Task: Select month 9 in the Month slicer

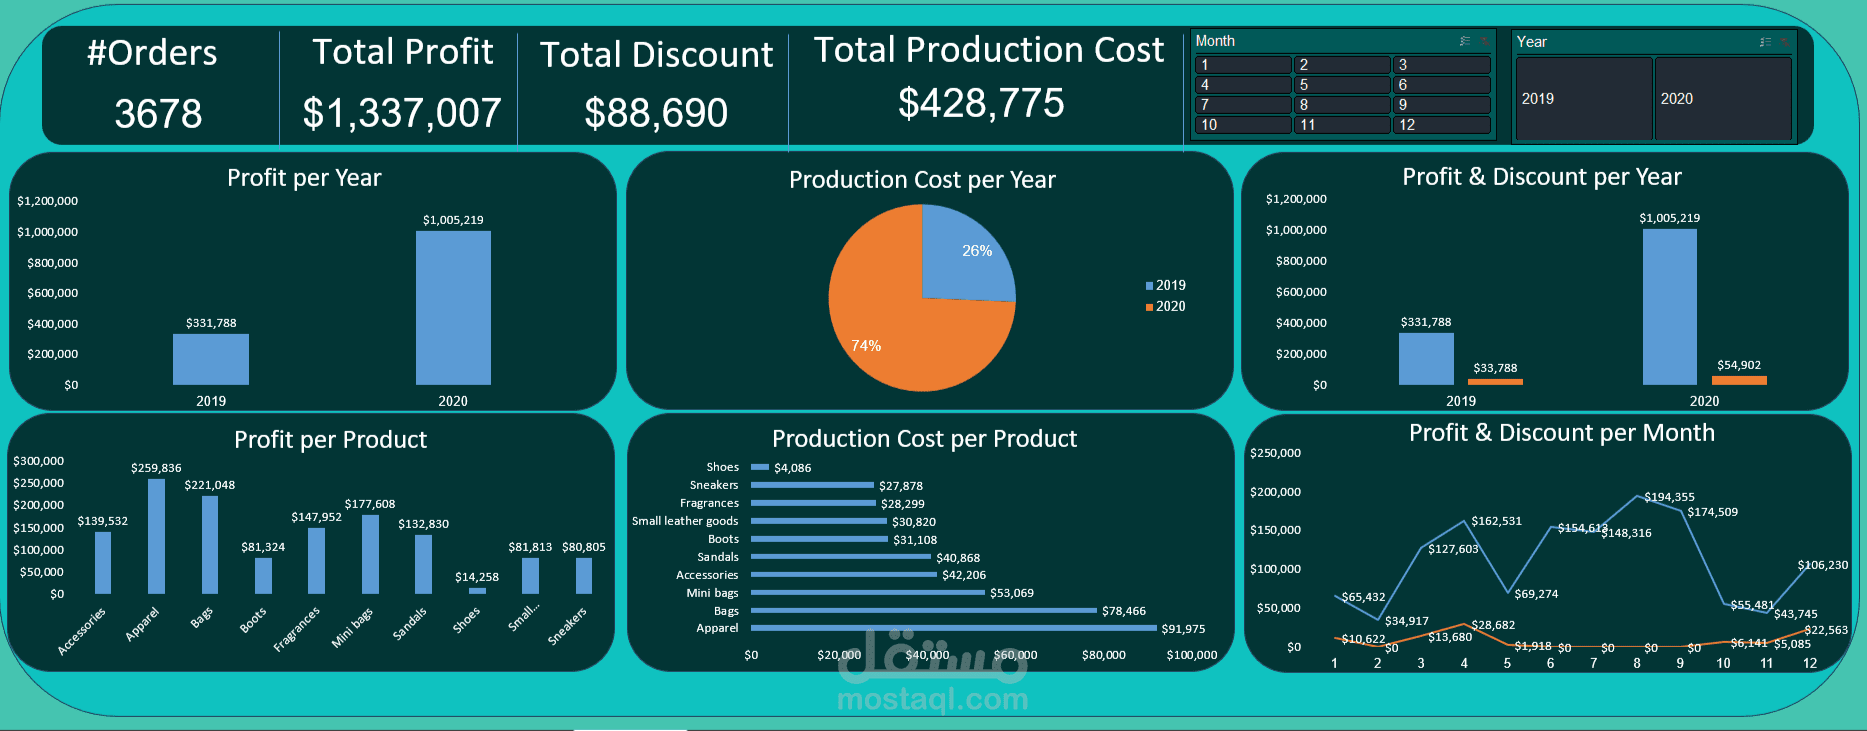Action: pyautogui.click(x=1441, y=105)
